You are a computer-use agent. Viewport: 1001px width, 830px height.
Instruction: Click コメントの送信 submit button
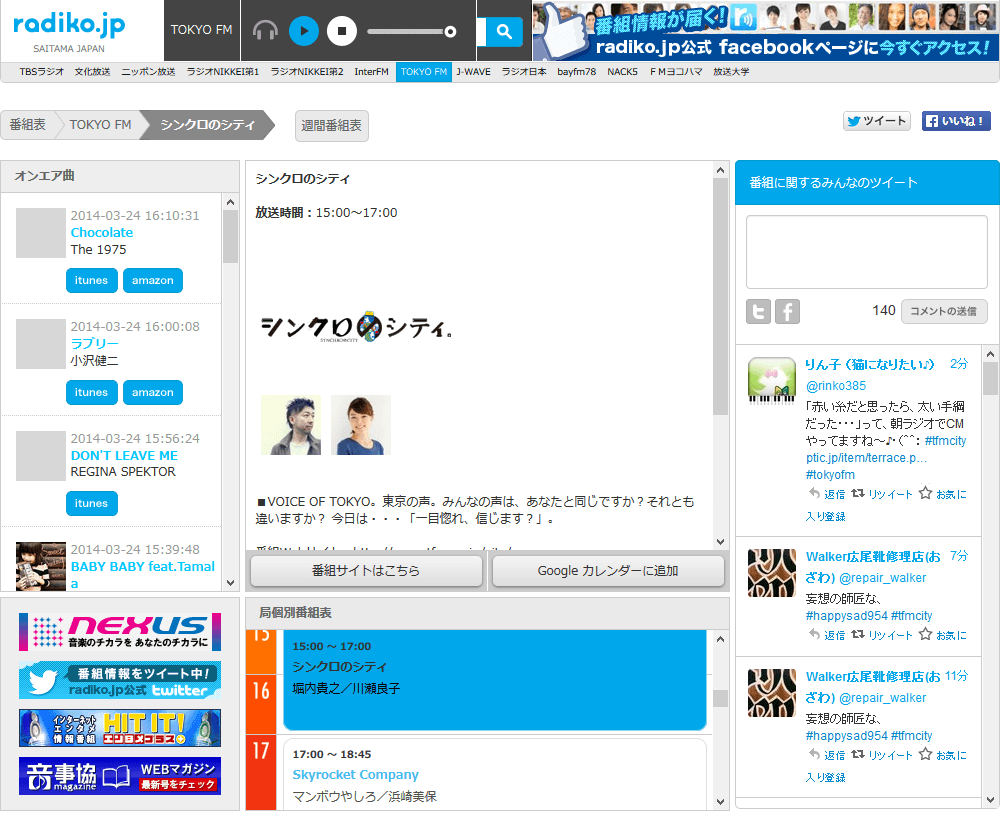click(x=944, y=311)
